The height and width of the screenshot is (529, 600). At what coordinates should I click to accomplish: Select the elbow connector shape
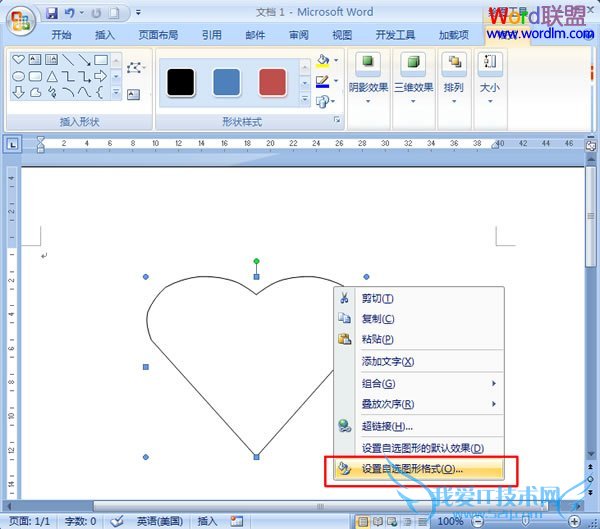[68, 76]
